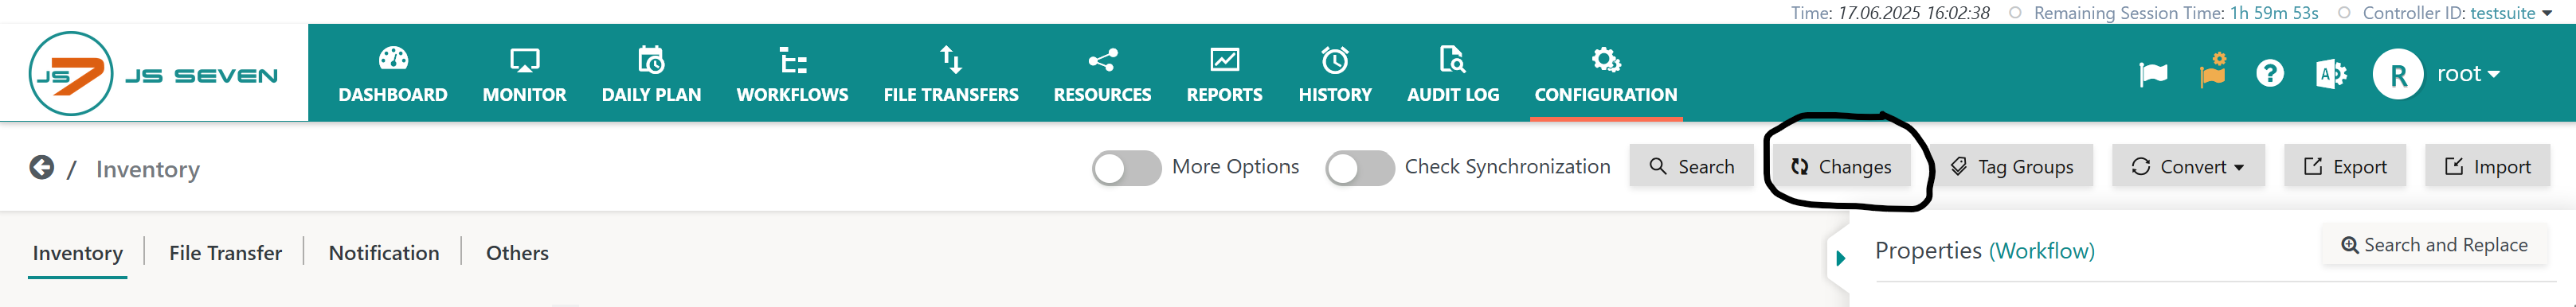Viewport: 2576px width, 307px height.
Task: Click the Changes button
Action: (x=1841, y=167)
